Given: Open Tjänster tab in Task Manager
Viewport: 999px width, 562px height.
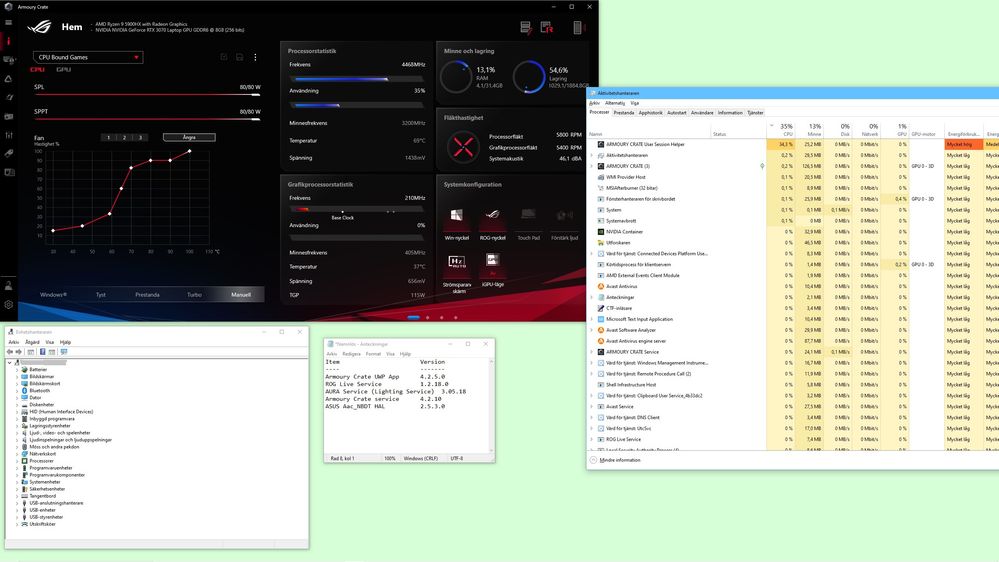Looking at the screenshot, I should pos(755,113).
